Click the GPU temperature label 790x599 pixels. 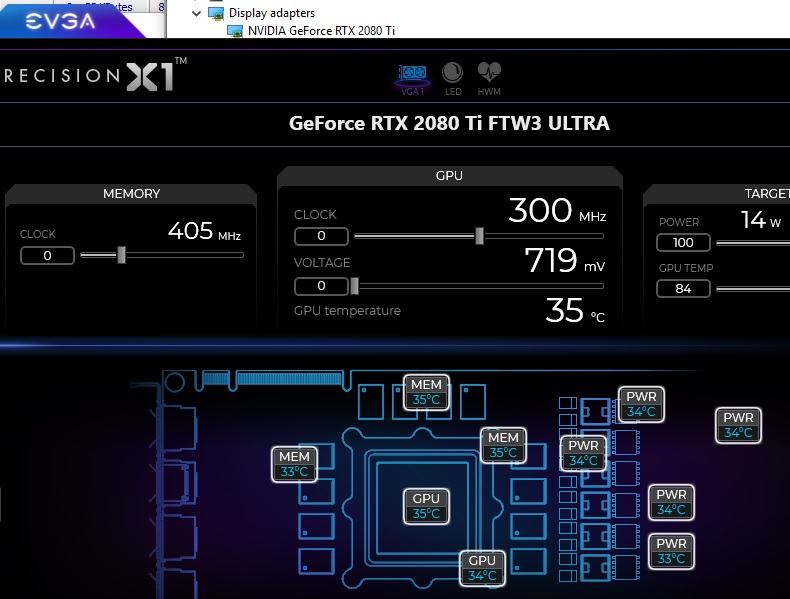coord(347,310)
